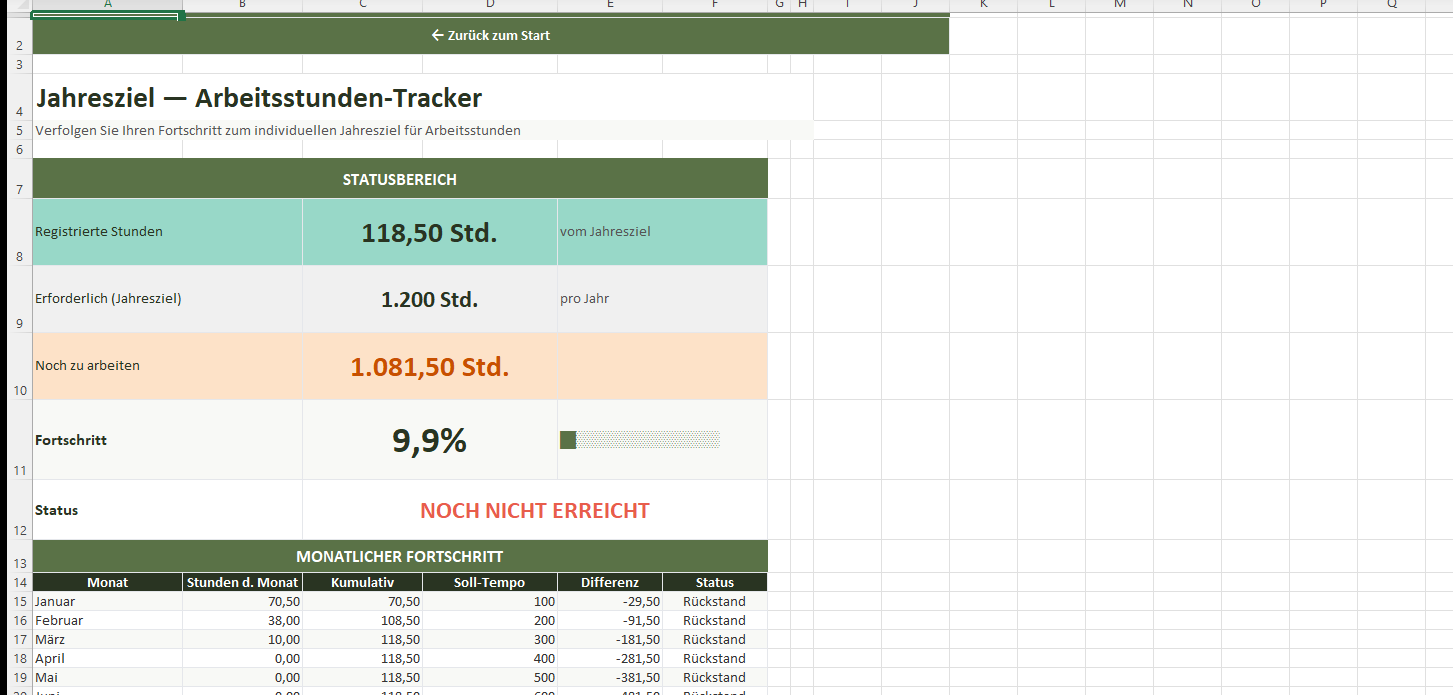
Task: Click the Differenz table header
Action: [609, 582]
